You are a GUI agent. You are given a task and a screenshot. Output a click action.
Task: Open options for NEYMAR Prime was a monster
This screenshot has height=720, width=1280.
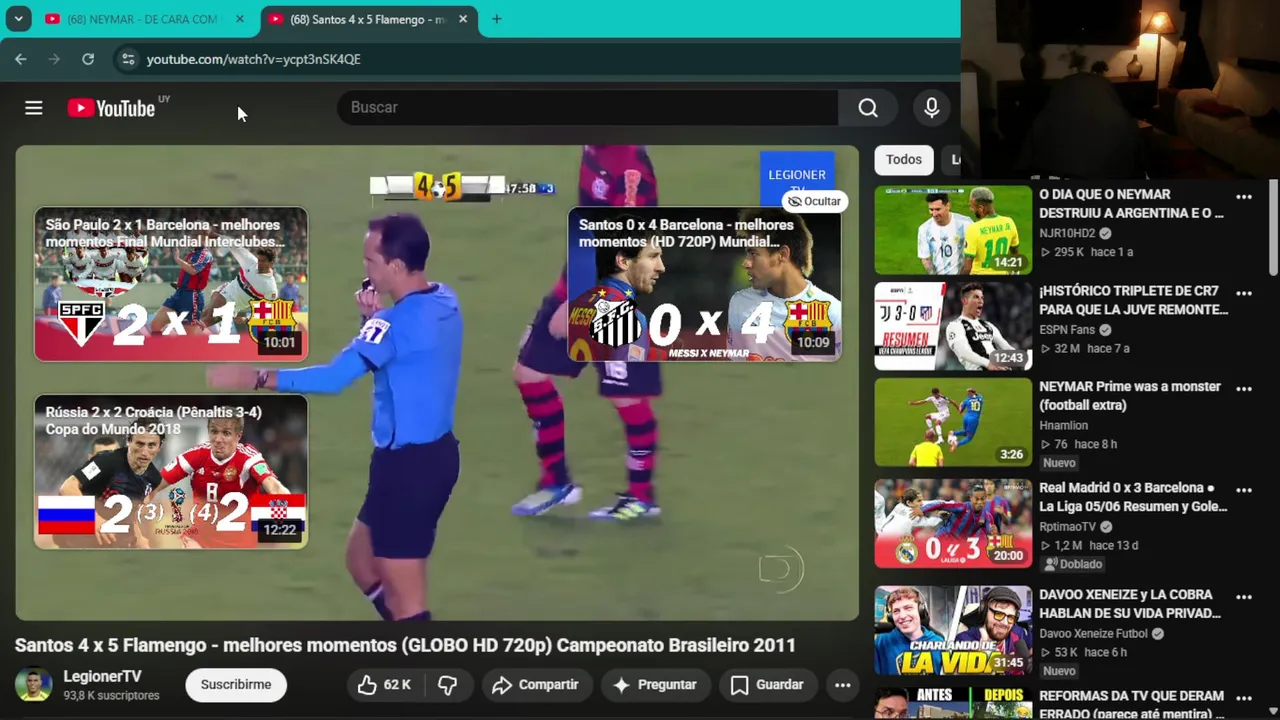coord(1244,389)
